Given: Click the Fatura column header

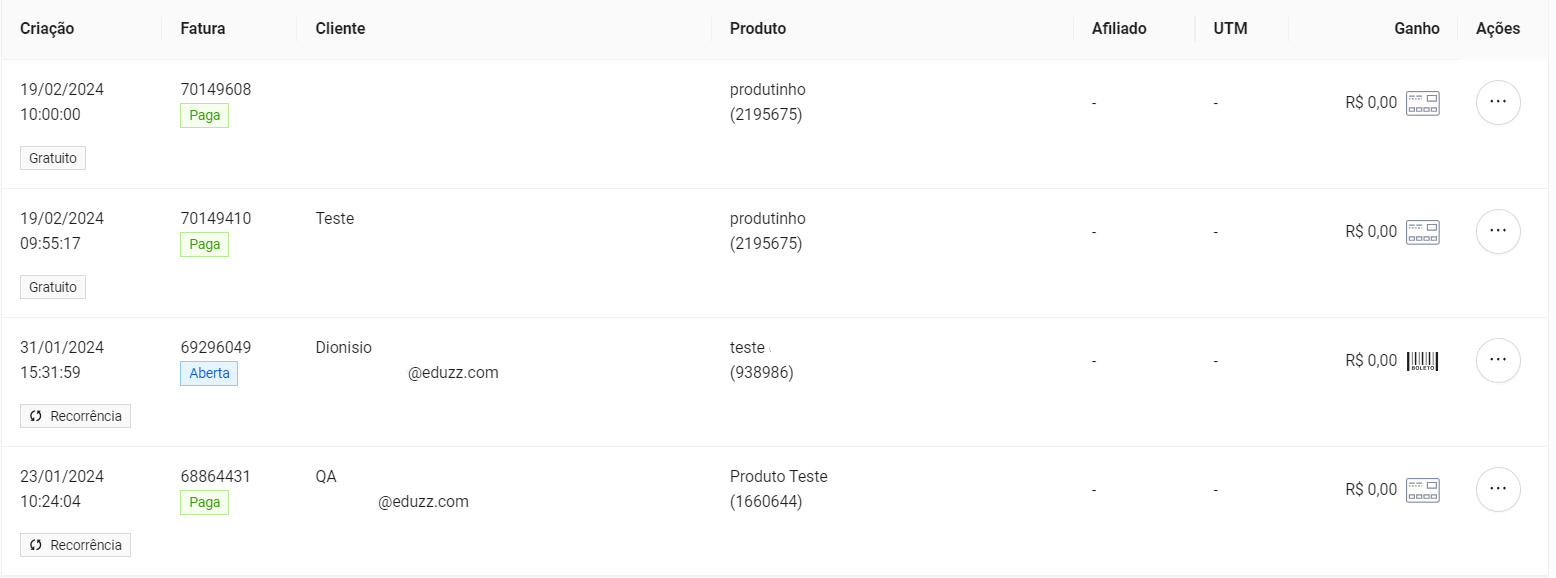Looking at the screenshot, I should click(203, 29).
